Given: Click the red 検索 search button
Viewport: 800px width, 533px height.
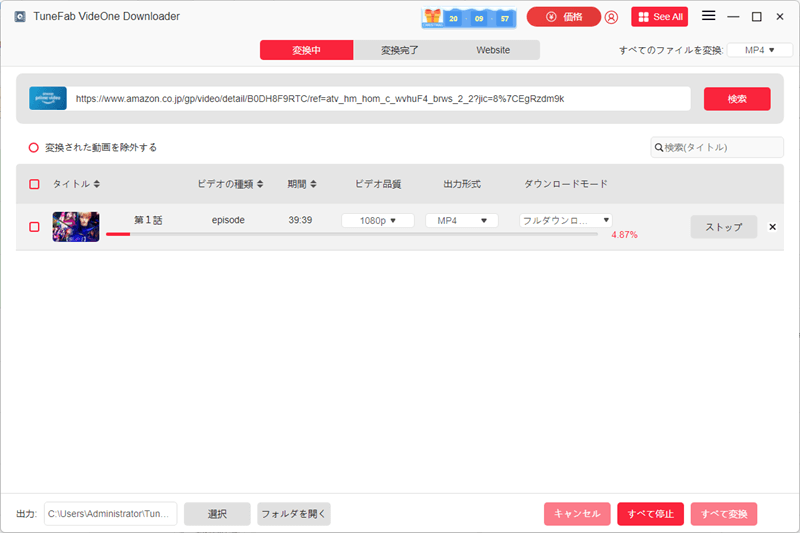Looking at the screenshot, I should pos(737,99).
